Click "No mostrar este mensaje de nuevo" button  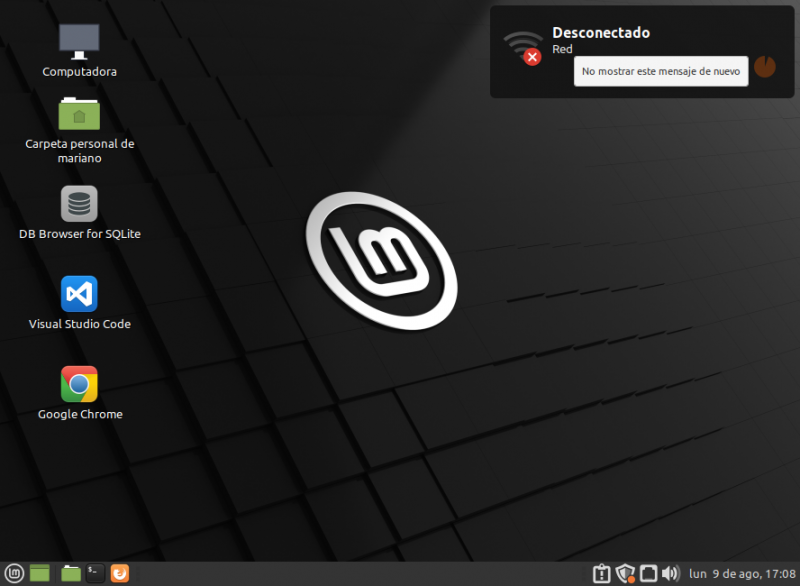pos(661,71)
